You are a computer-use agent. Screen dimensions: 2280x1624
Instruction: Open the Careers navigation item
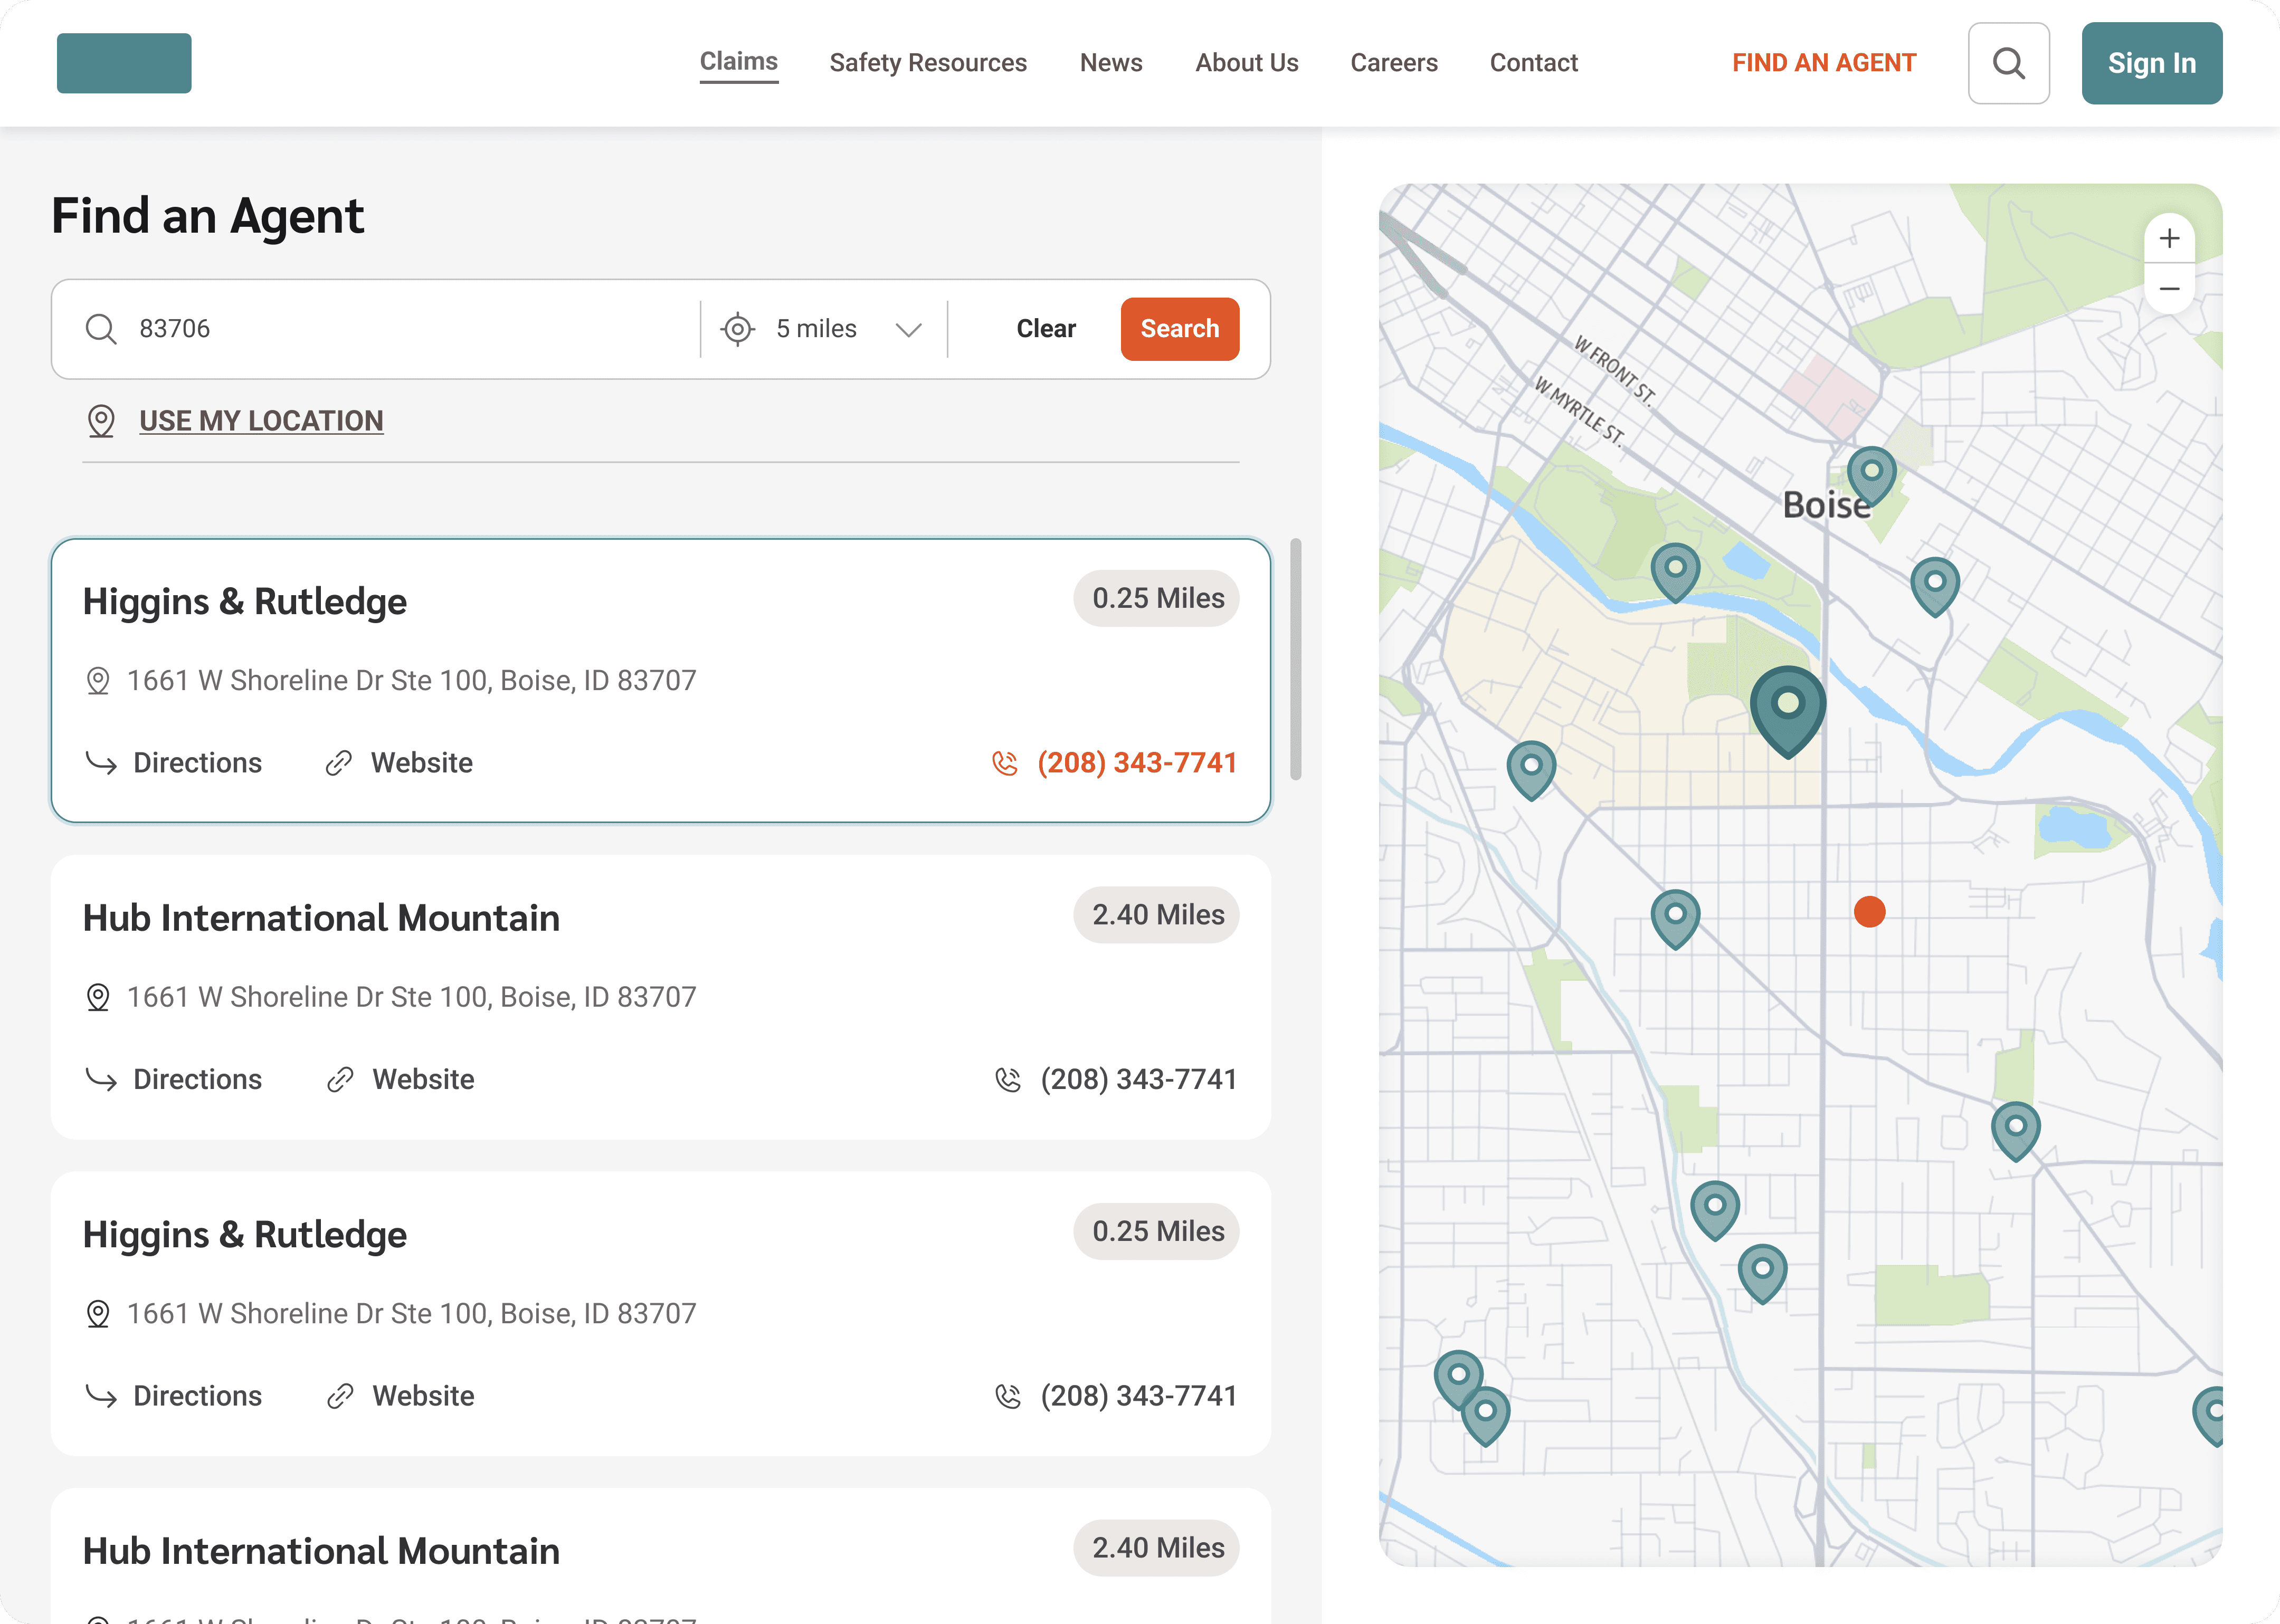(x=1394, y=63)
